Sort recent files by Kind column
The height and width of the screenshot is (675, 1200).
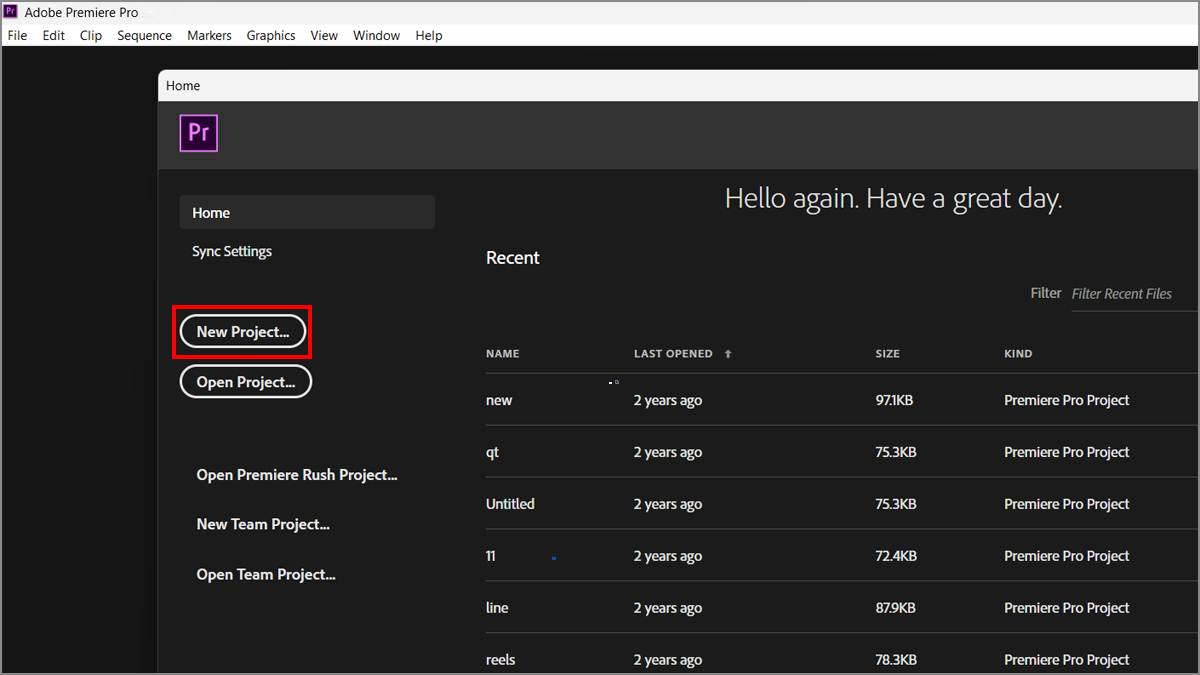point(1018,354)
